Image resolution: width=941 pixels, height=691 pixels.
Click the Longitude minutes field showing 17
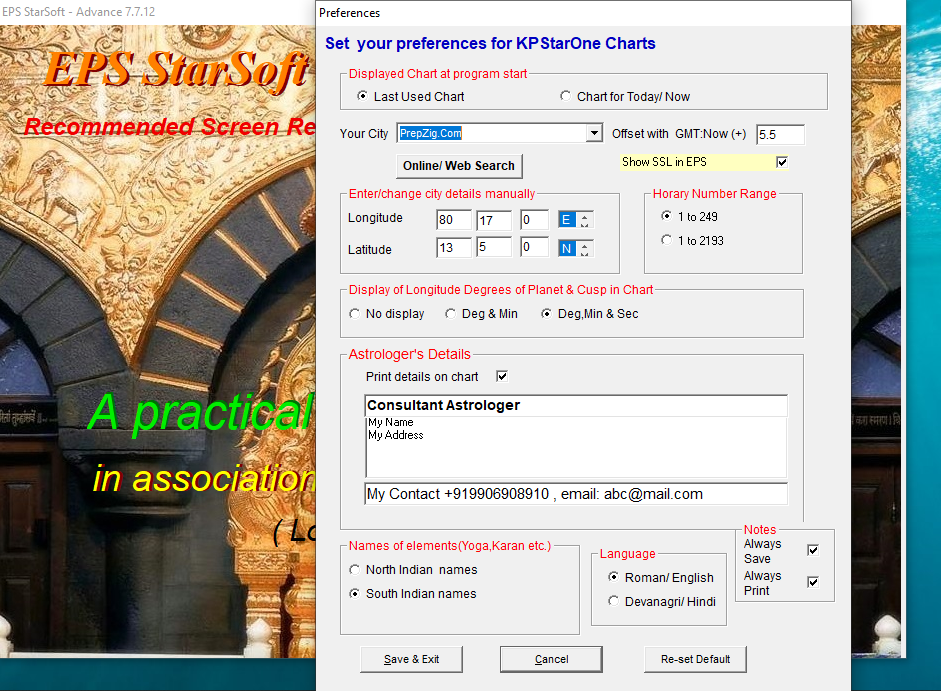494,220
